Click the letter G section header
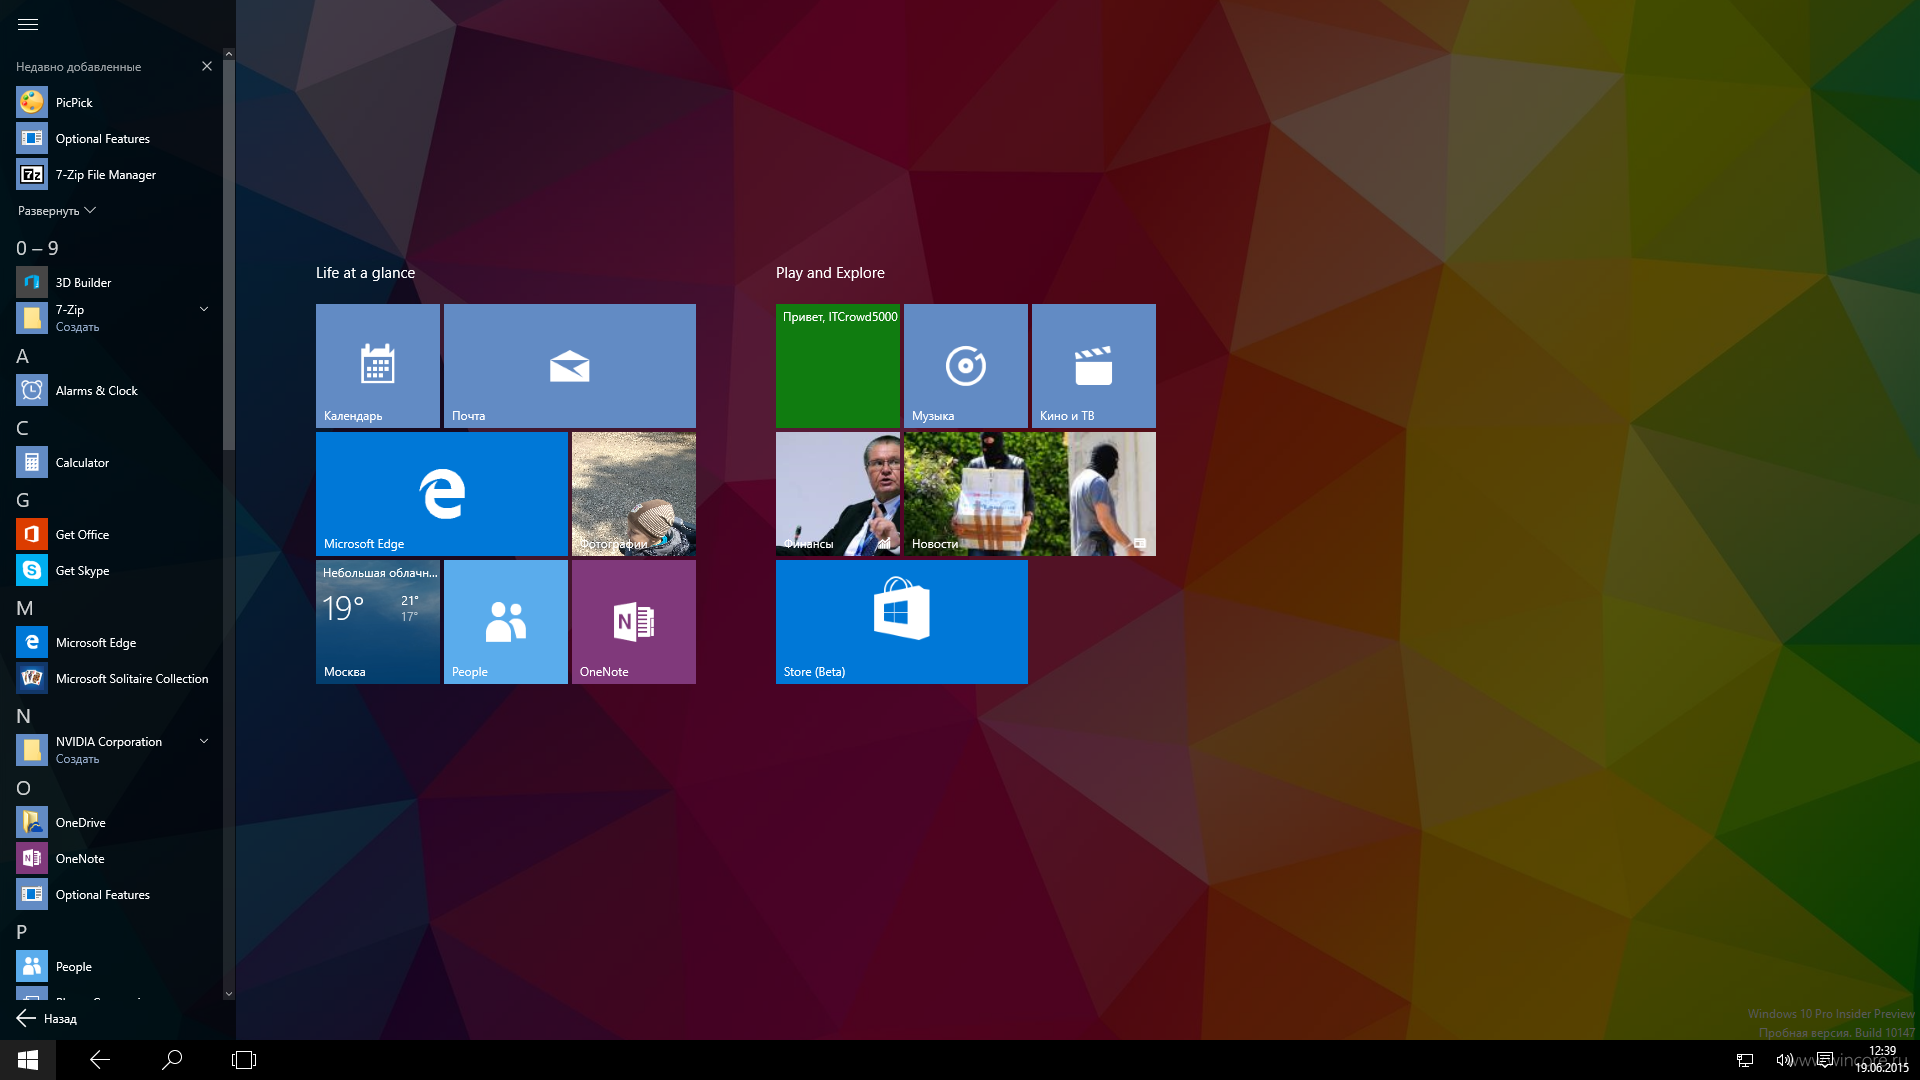This screenshot has height=1080, width=1920. (x=23, y=500)
